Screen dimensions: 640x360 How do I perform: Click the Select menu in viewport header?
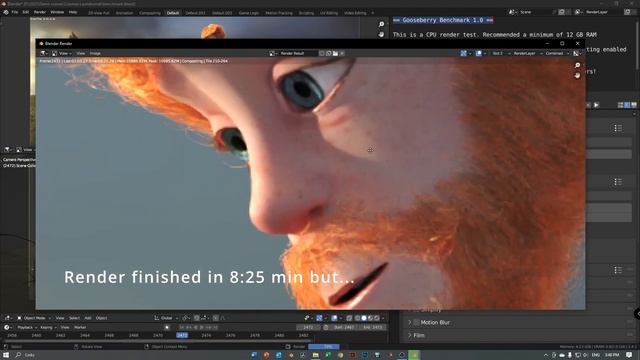74,318
